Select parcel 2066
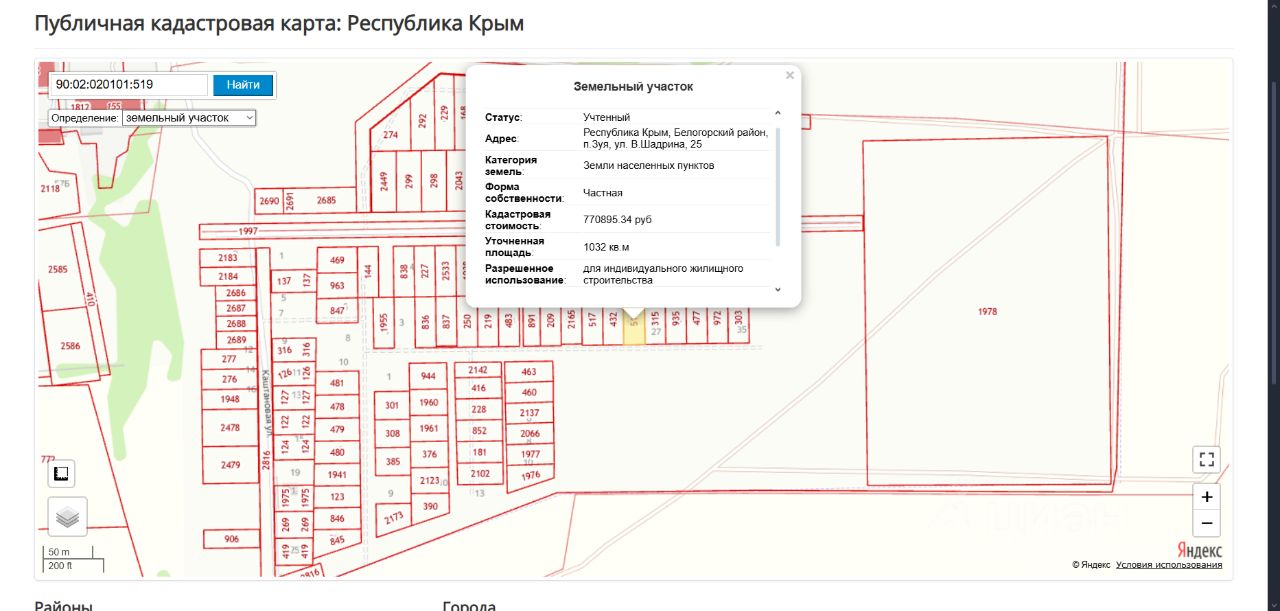Image resolution: width=1280 pixels, height=611 pixels. [529, 434]
